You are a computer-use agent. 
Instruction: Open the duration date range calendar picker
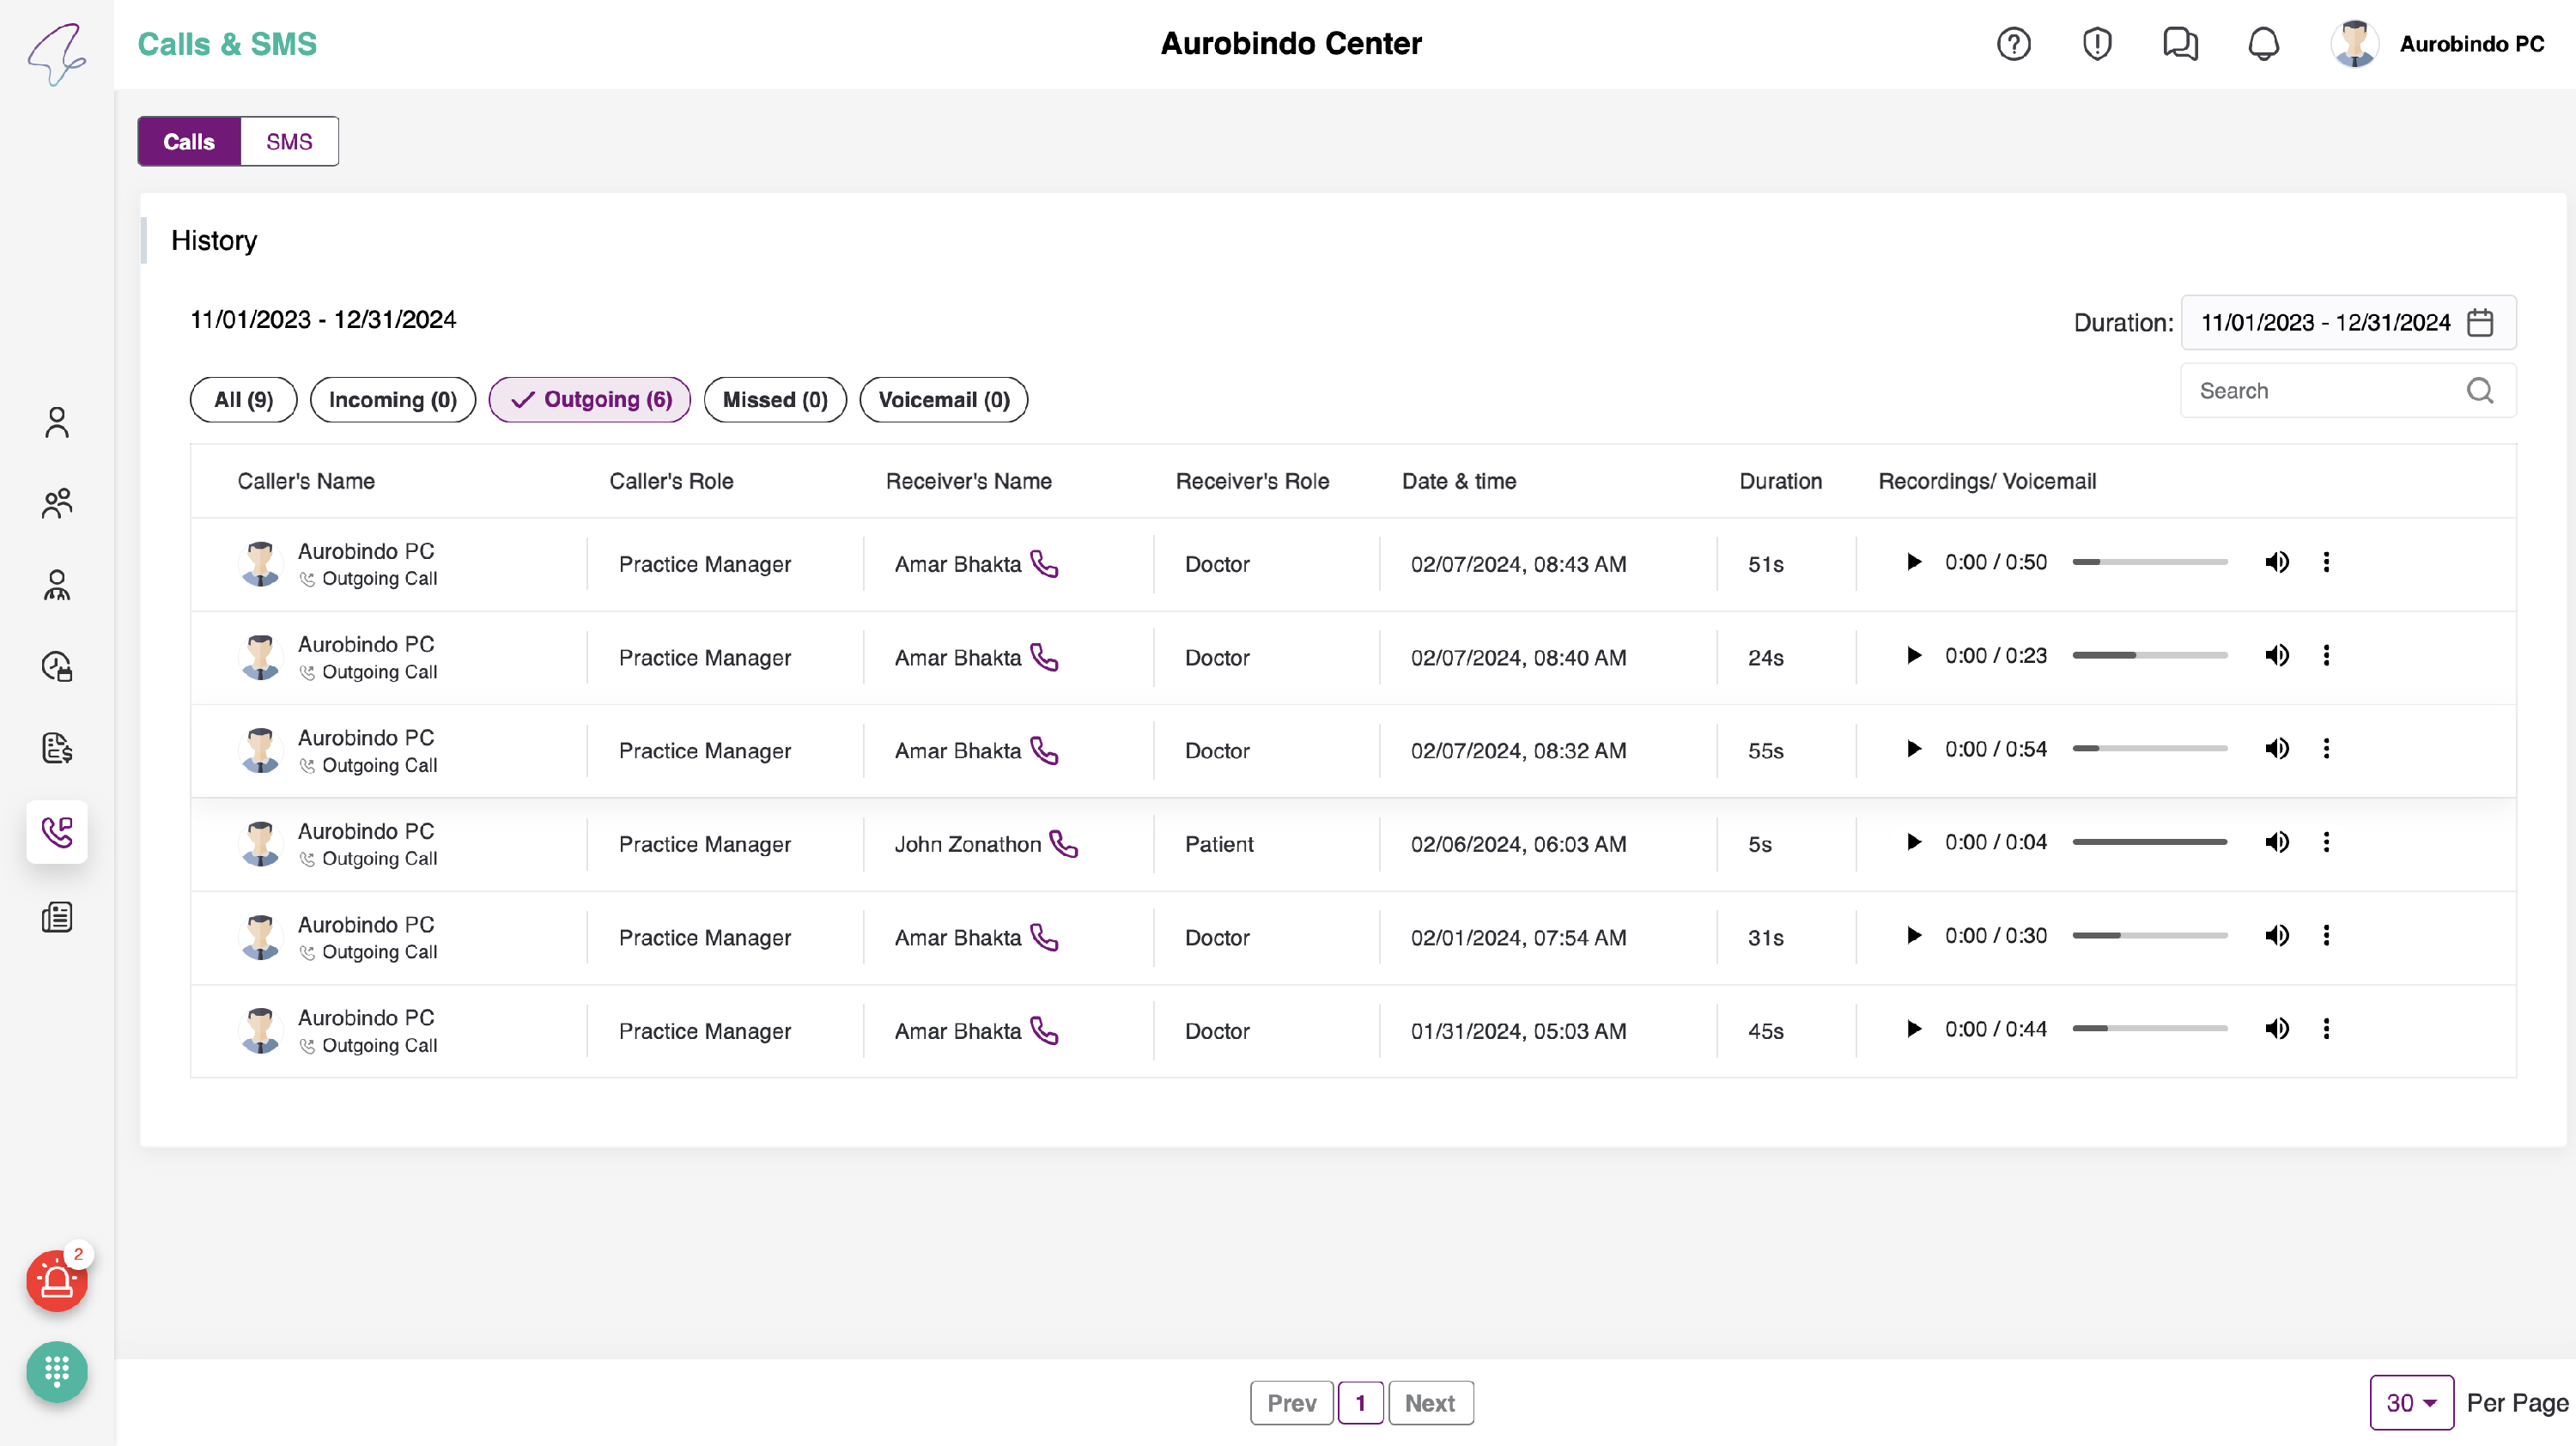pos(2480,323)
